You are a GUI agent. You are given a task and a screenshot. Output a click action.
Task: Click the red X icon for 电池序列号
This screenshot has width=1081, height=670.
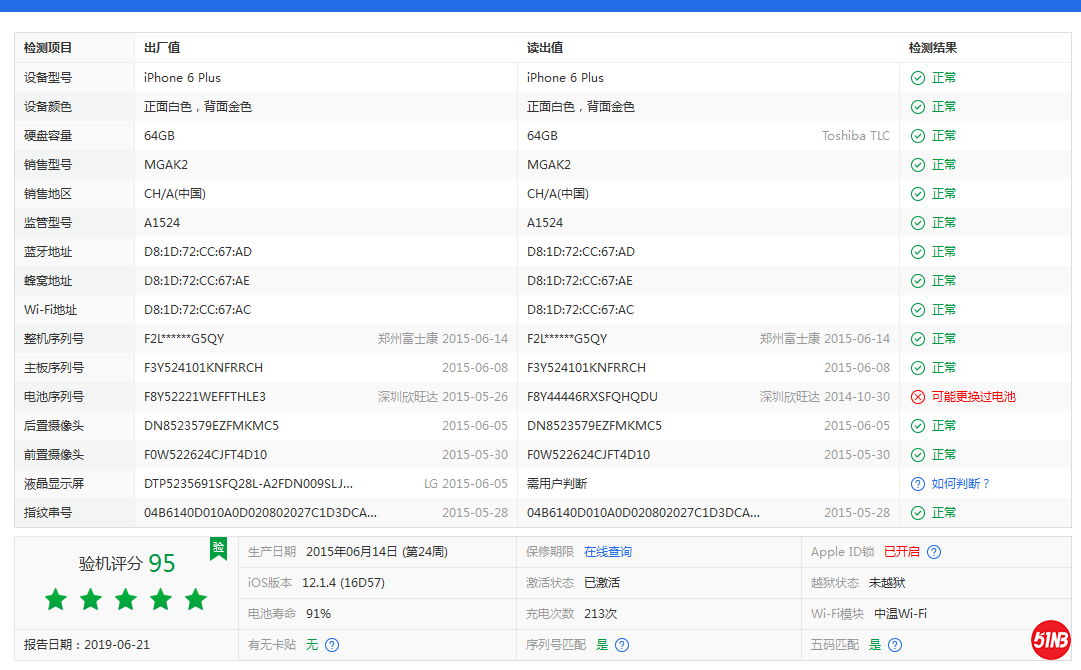pos(917,397)
